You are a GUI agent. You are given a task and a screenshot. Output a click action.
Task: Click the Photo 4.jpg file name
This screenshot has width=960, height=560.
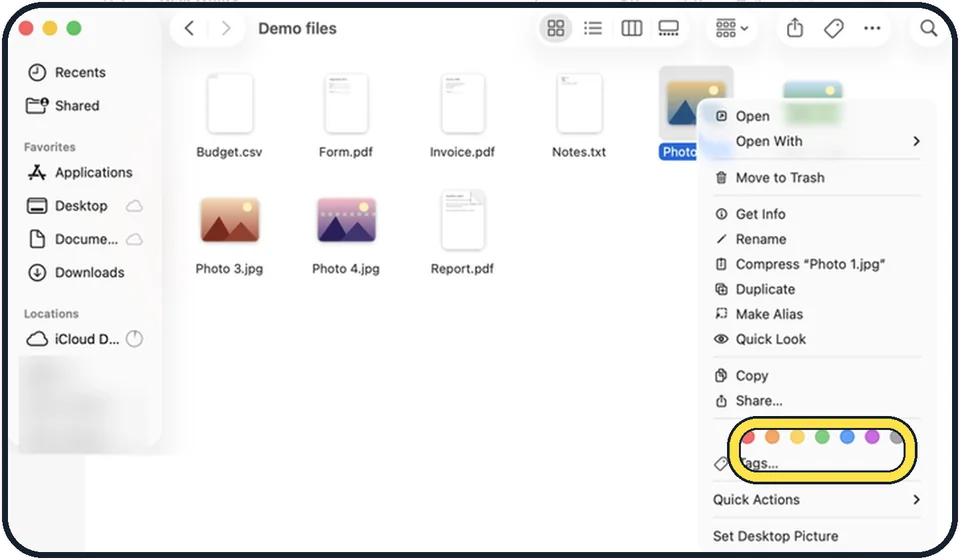tap(346, 269)
